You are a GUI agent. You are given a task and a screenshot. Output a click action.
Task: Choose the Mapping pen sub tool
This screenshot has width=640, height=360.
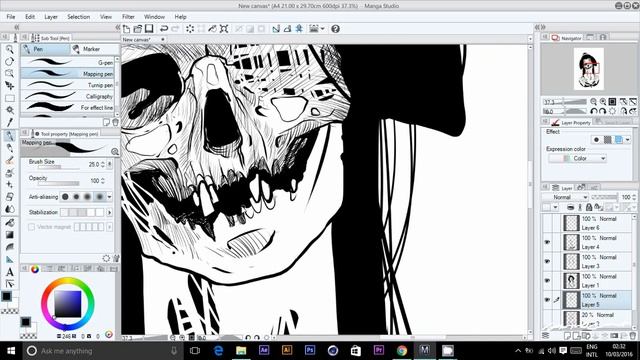[67, 74]
